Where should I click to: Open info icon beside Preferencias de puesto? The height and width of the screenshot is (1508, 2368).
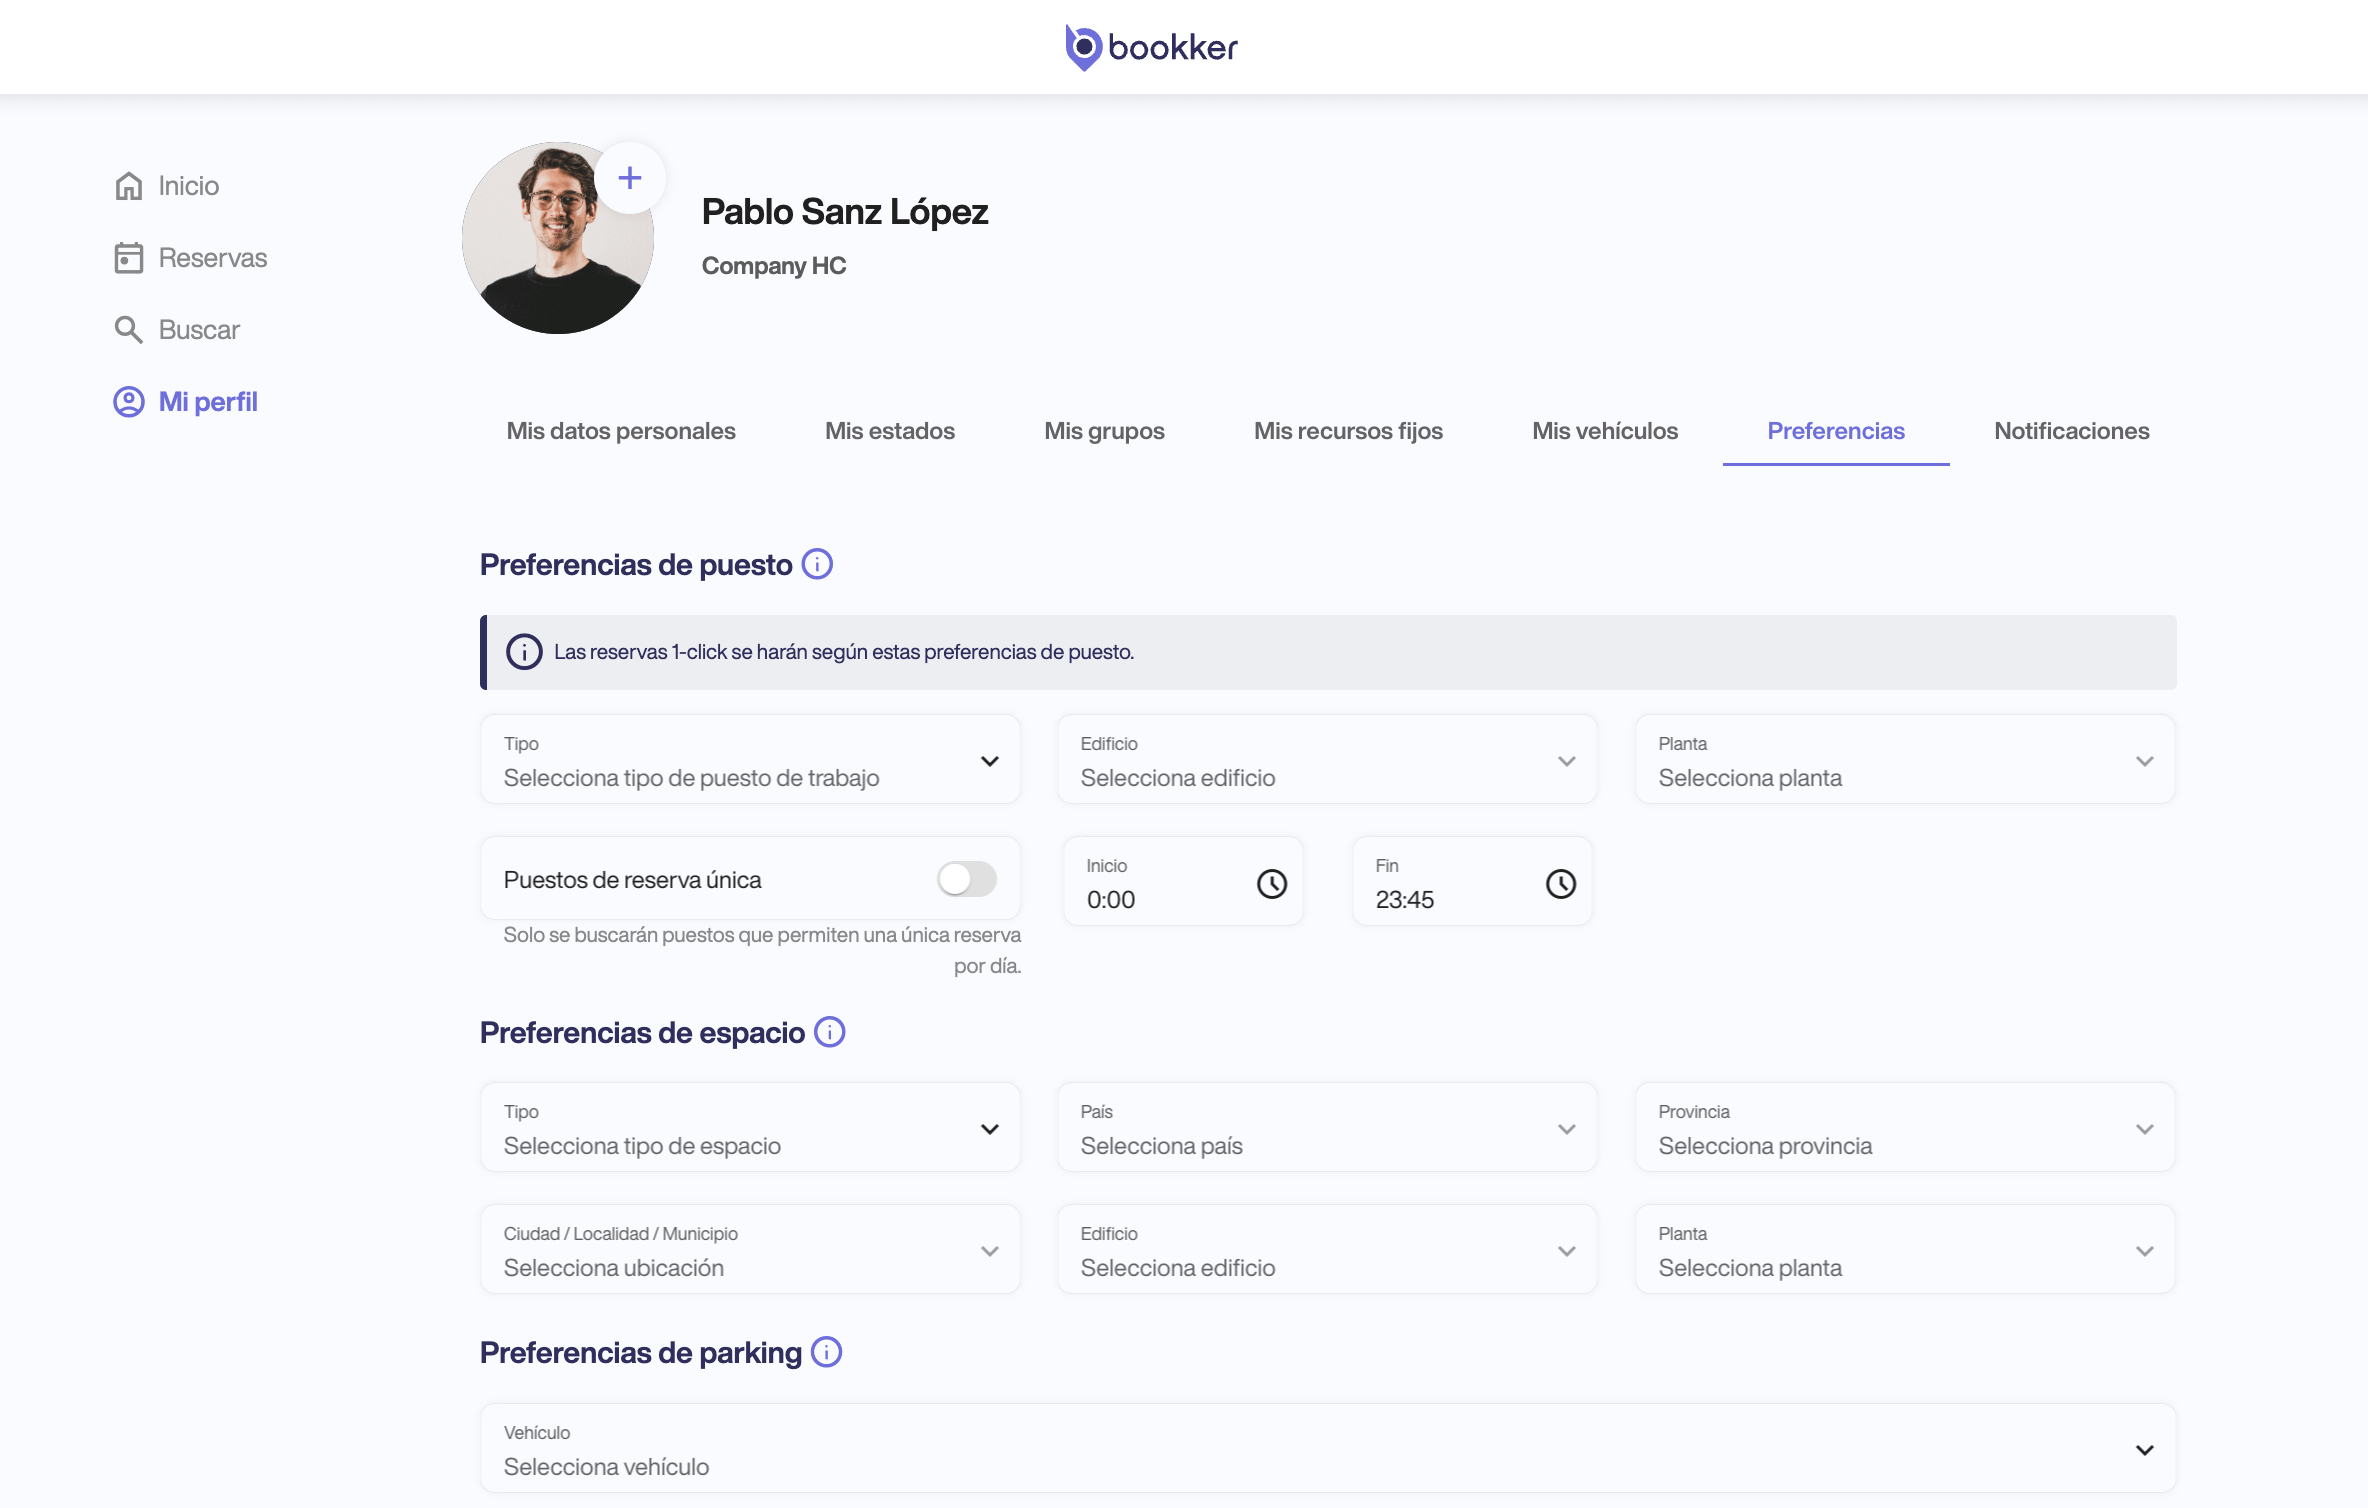[x=817, y=564]
